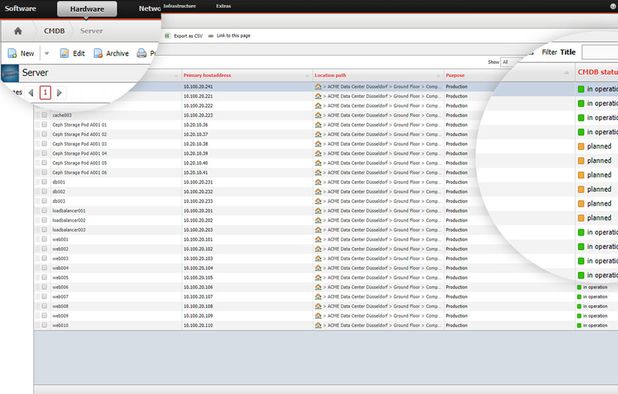Go to the home breadcrumb icon
618x394 pixels.
pos(18,31)
